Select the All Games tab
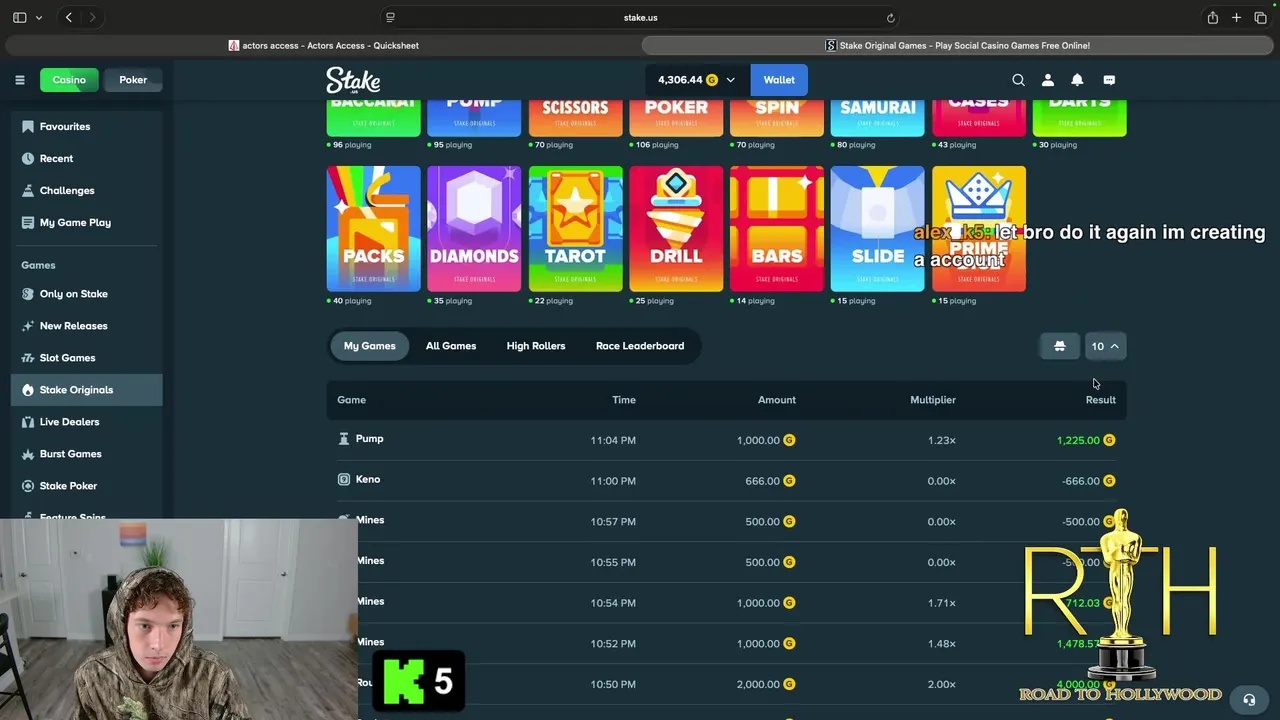This screenshot has width=1280, height=720. (451, 346)
